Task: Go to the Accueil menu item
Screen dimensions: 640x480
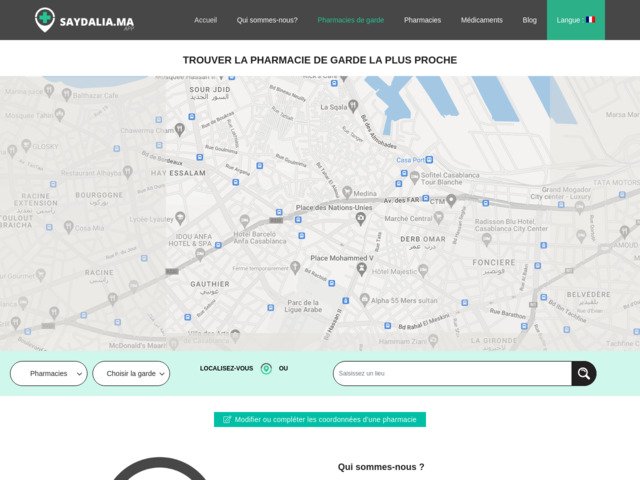Action: pyautogui.click(x=205, y=20)
